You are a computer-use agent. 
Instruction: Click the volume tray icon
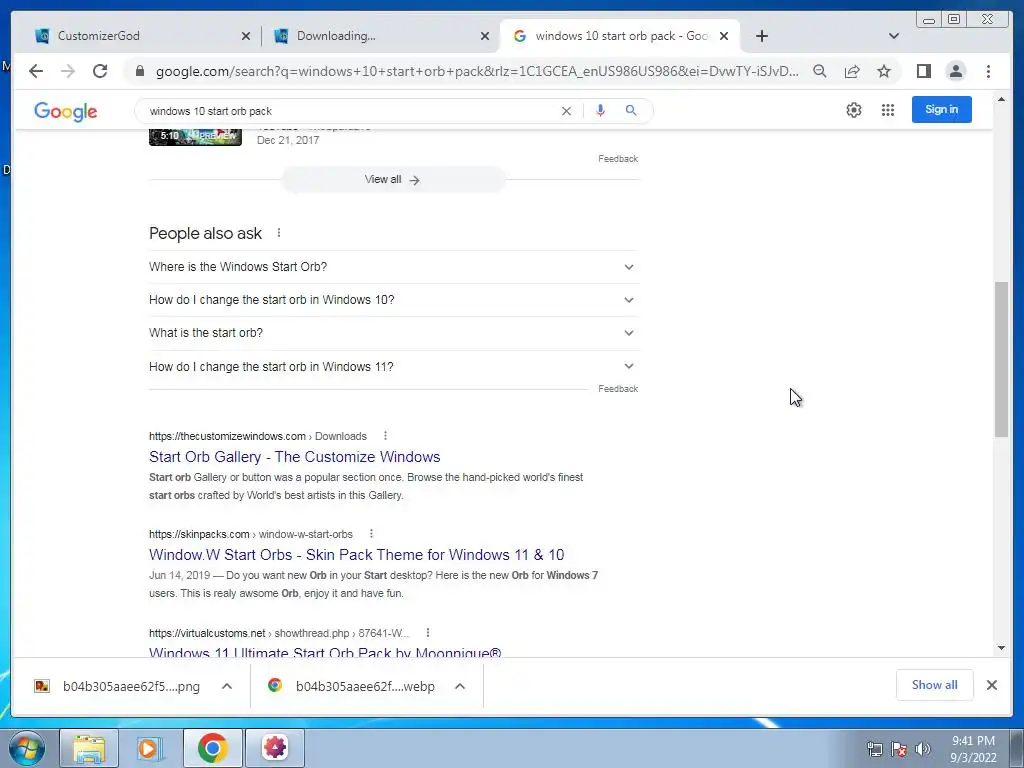pyautogui.click(x=922, y=749)
